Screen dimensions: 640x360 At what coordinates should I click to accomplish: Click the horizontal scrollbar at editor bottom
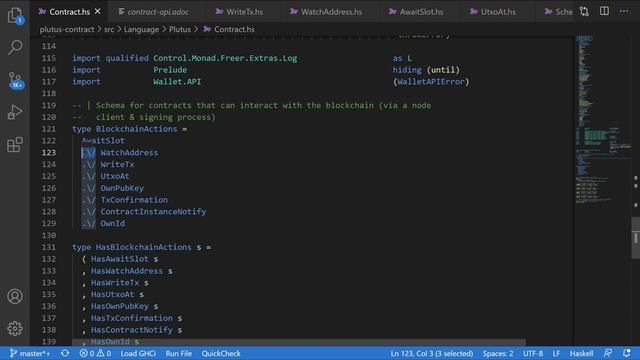[299, 341]
